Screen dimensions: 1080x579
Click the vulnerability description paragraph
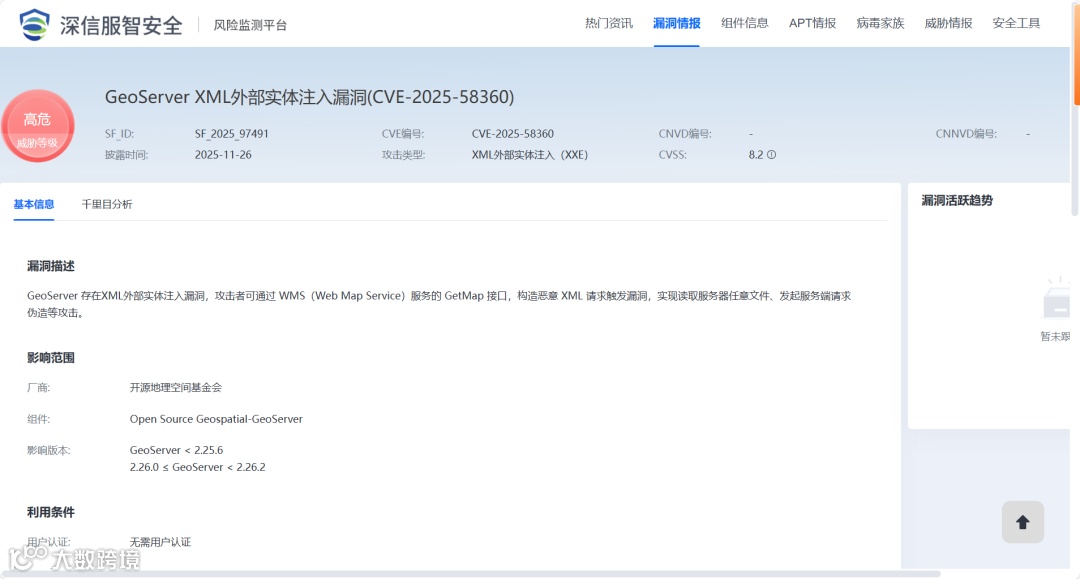(439, 304)
